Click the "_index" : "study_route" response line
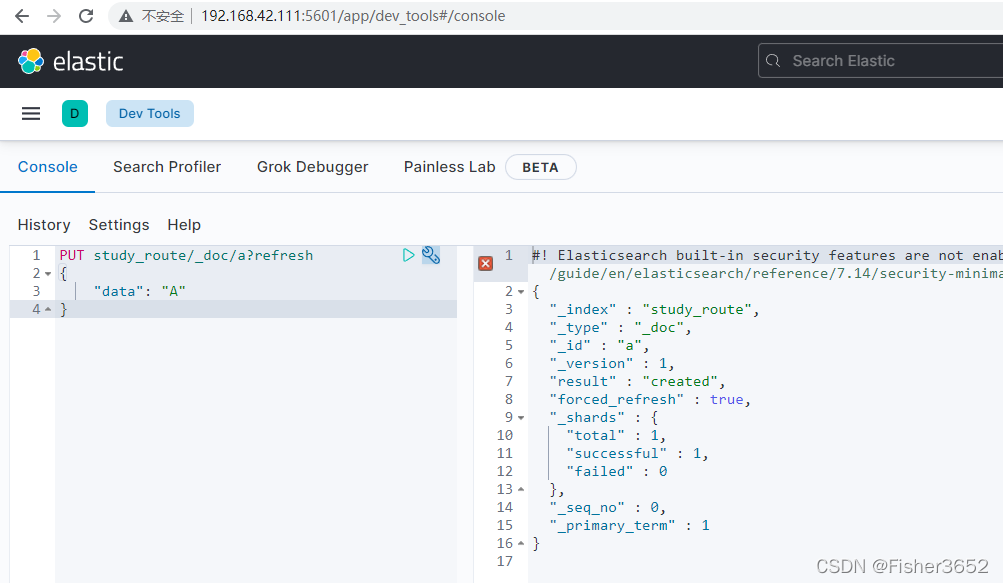This screenshot has height=583, width=1003. (x=654, y=309)
